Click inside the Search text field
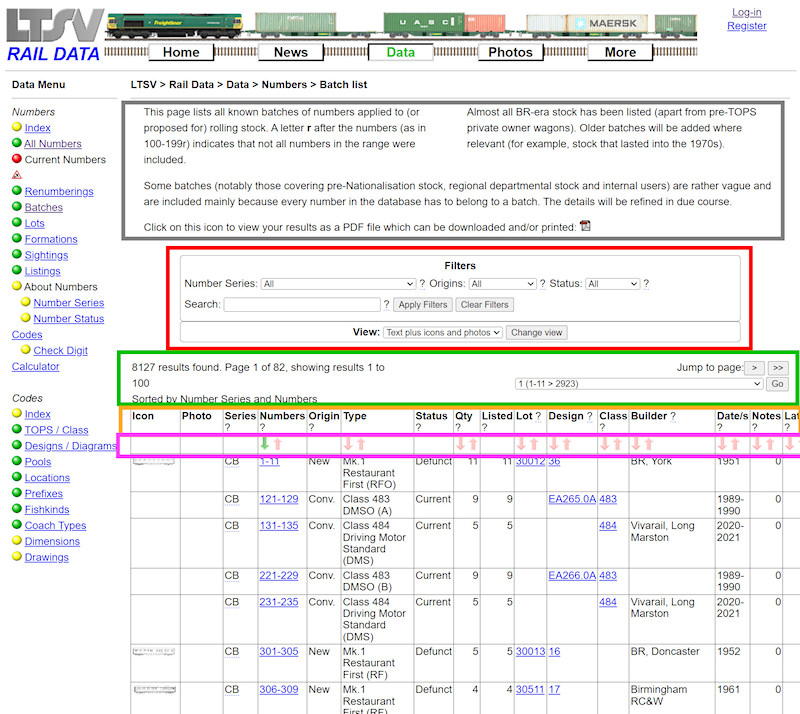The height and width of the screenshot is (714, 800). pos(303,304)
